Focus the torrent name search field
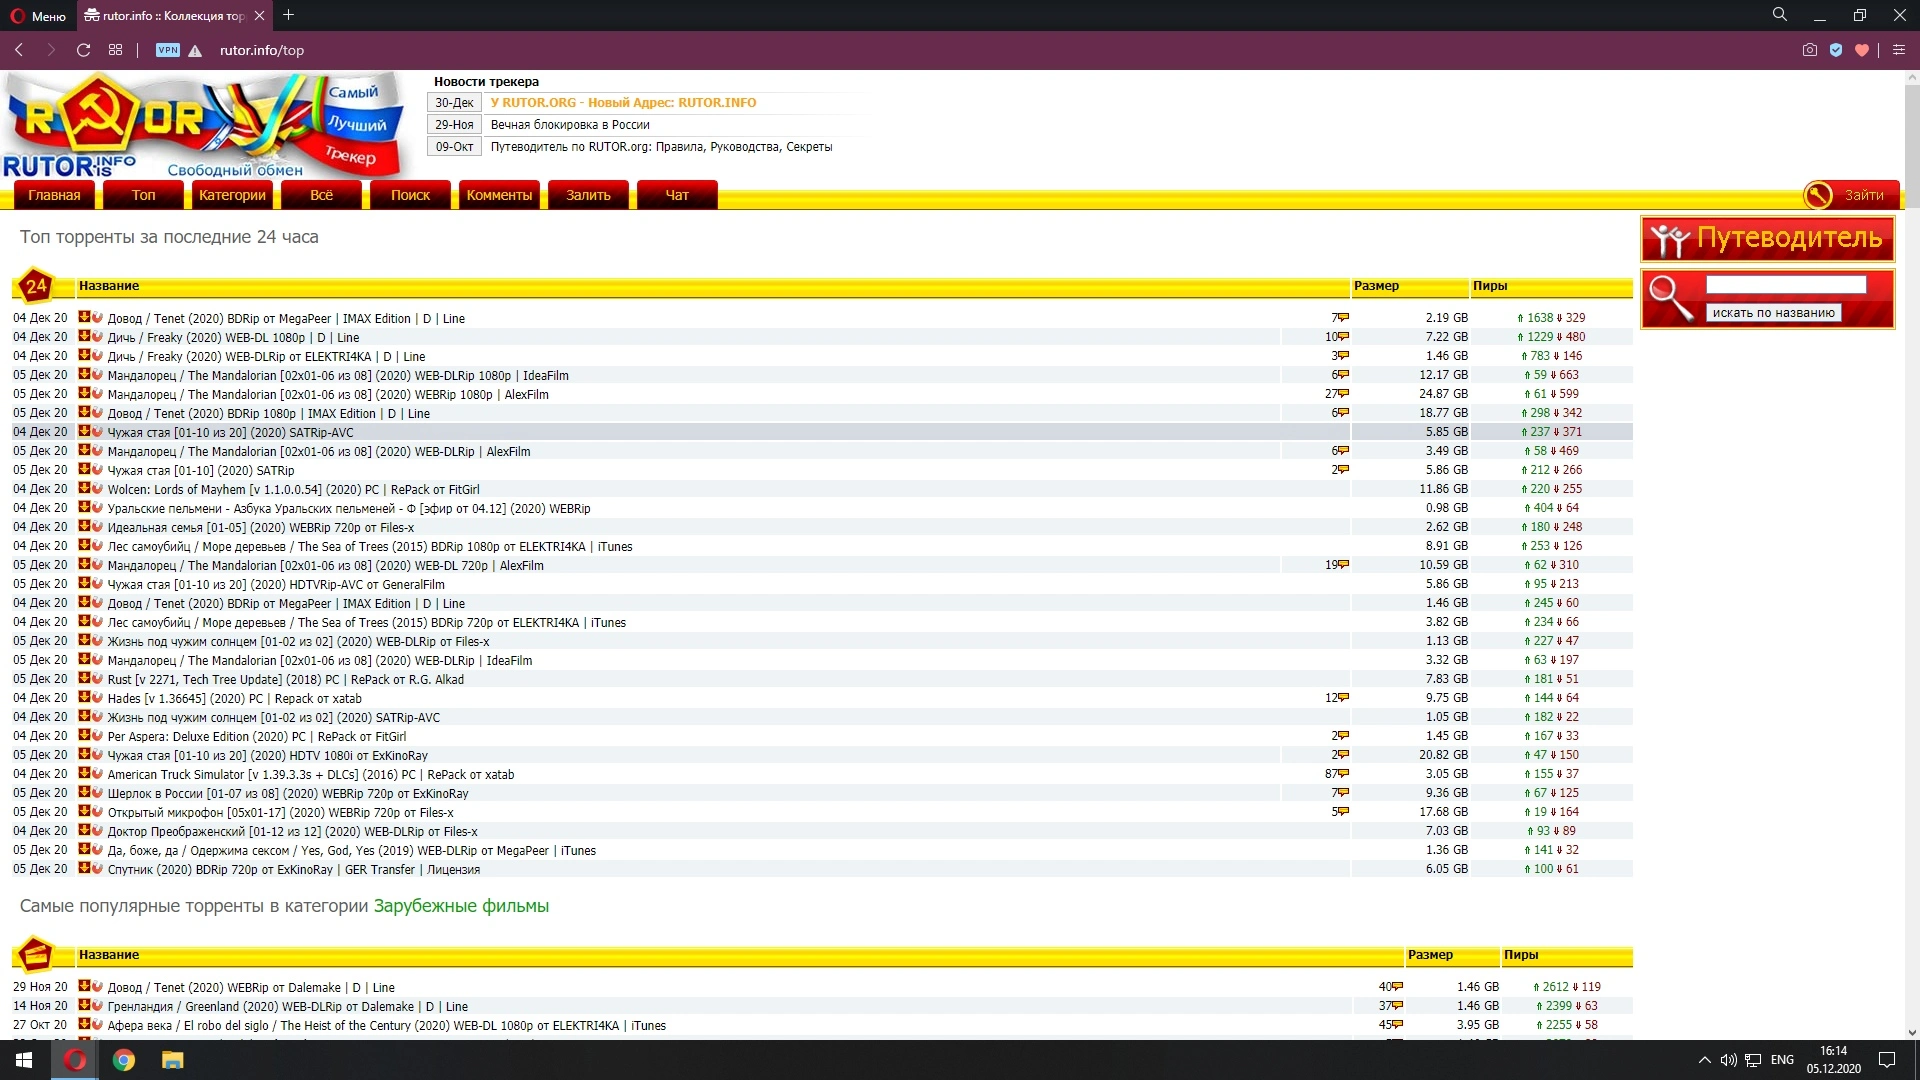 click(x=1786, y=285)
